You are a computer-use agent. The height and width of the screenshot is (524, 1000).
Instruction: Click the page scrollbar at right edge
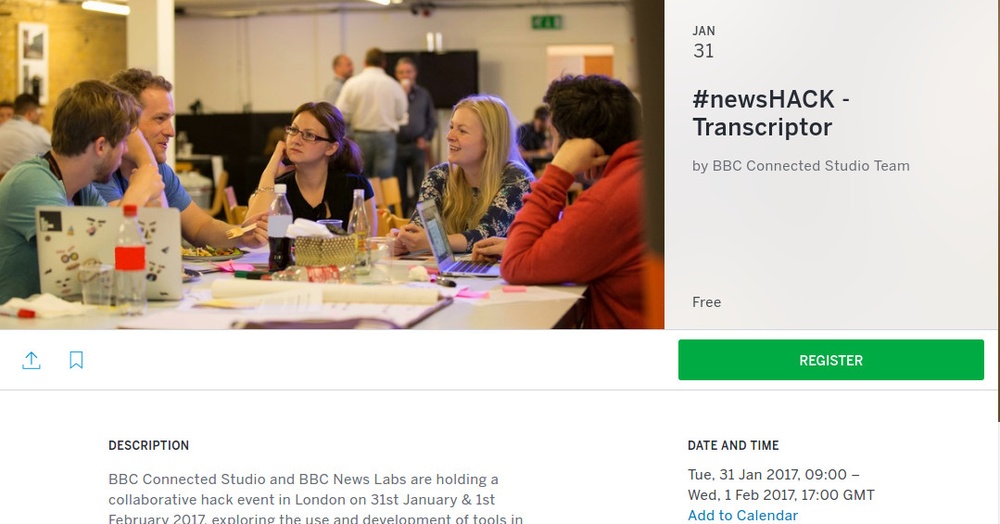point(998,210)
